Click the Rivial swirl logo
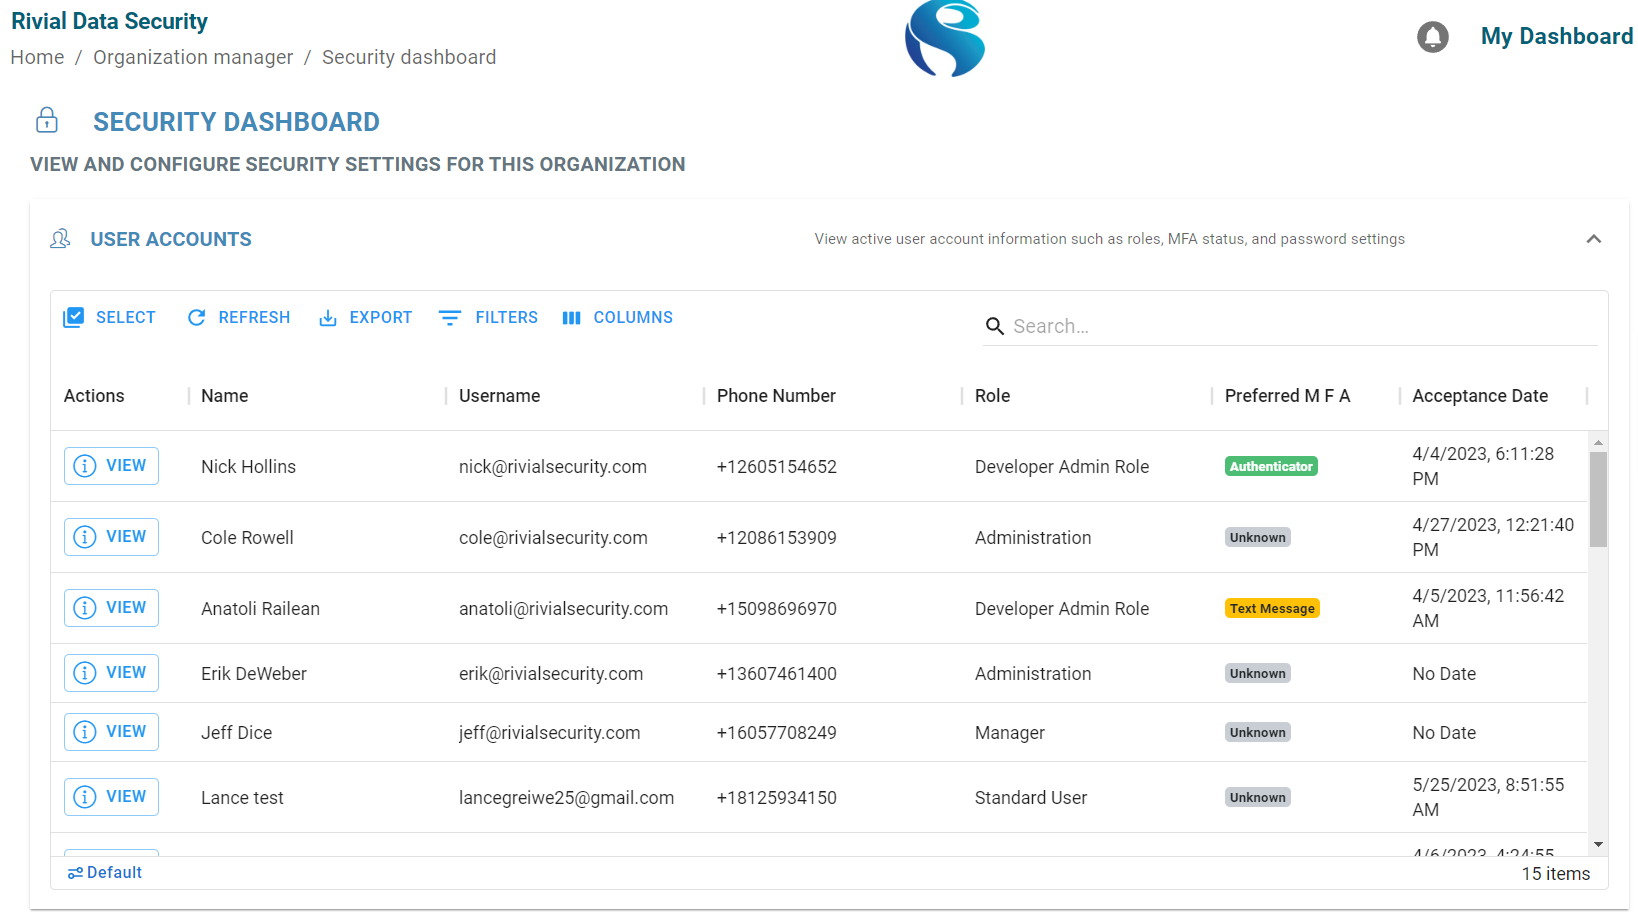 point(945,39)
